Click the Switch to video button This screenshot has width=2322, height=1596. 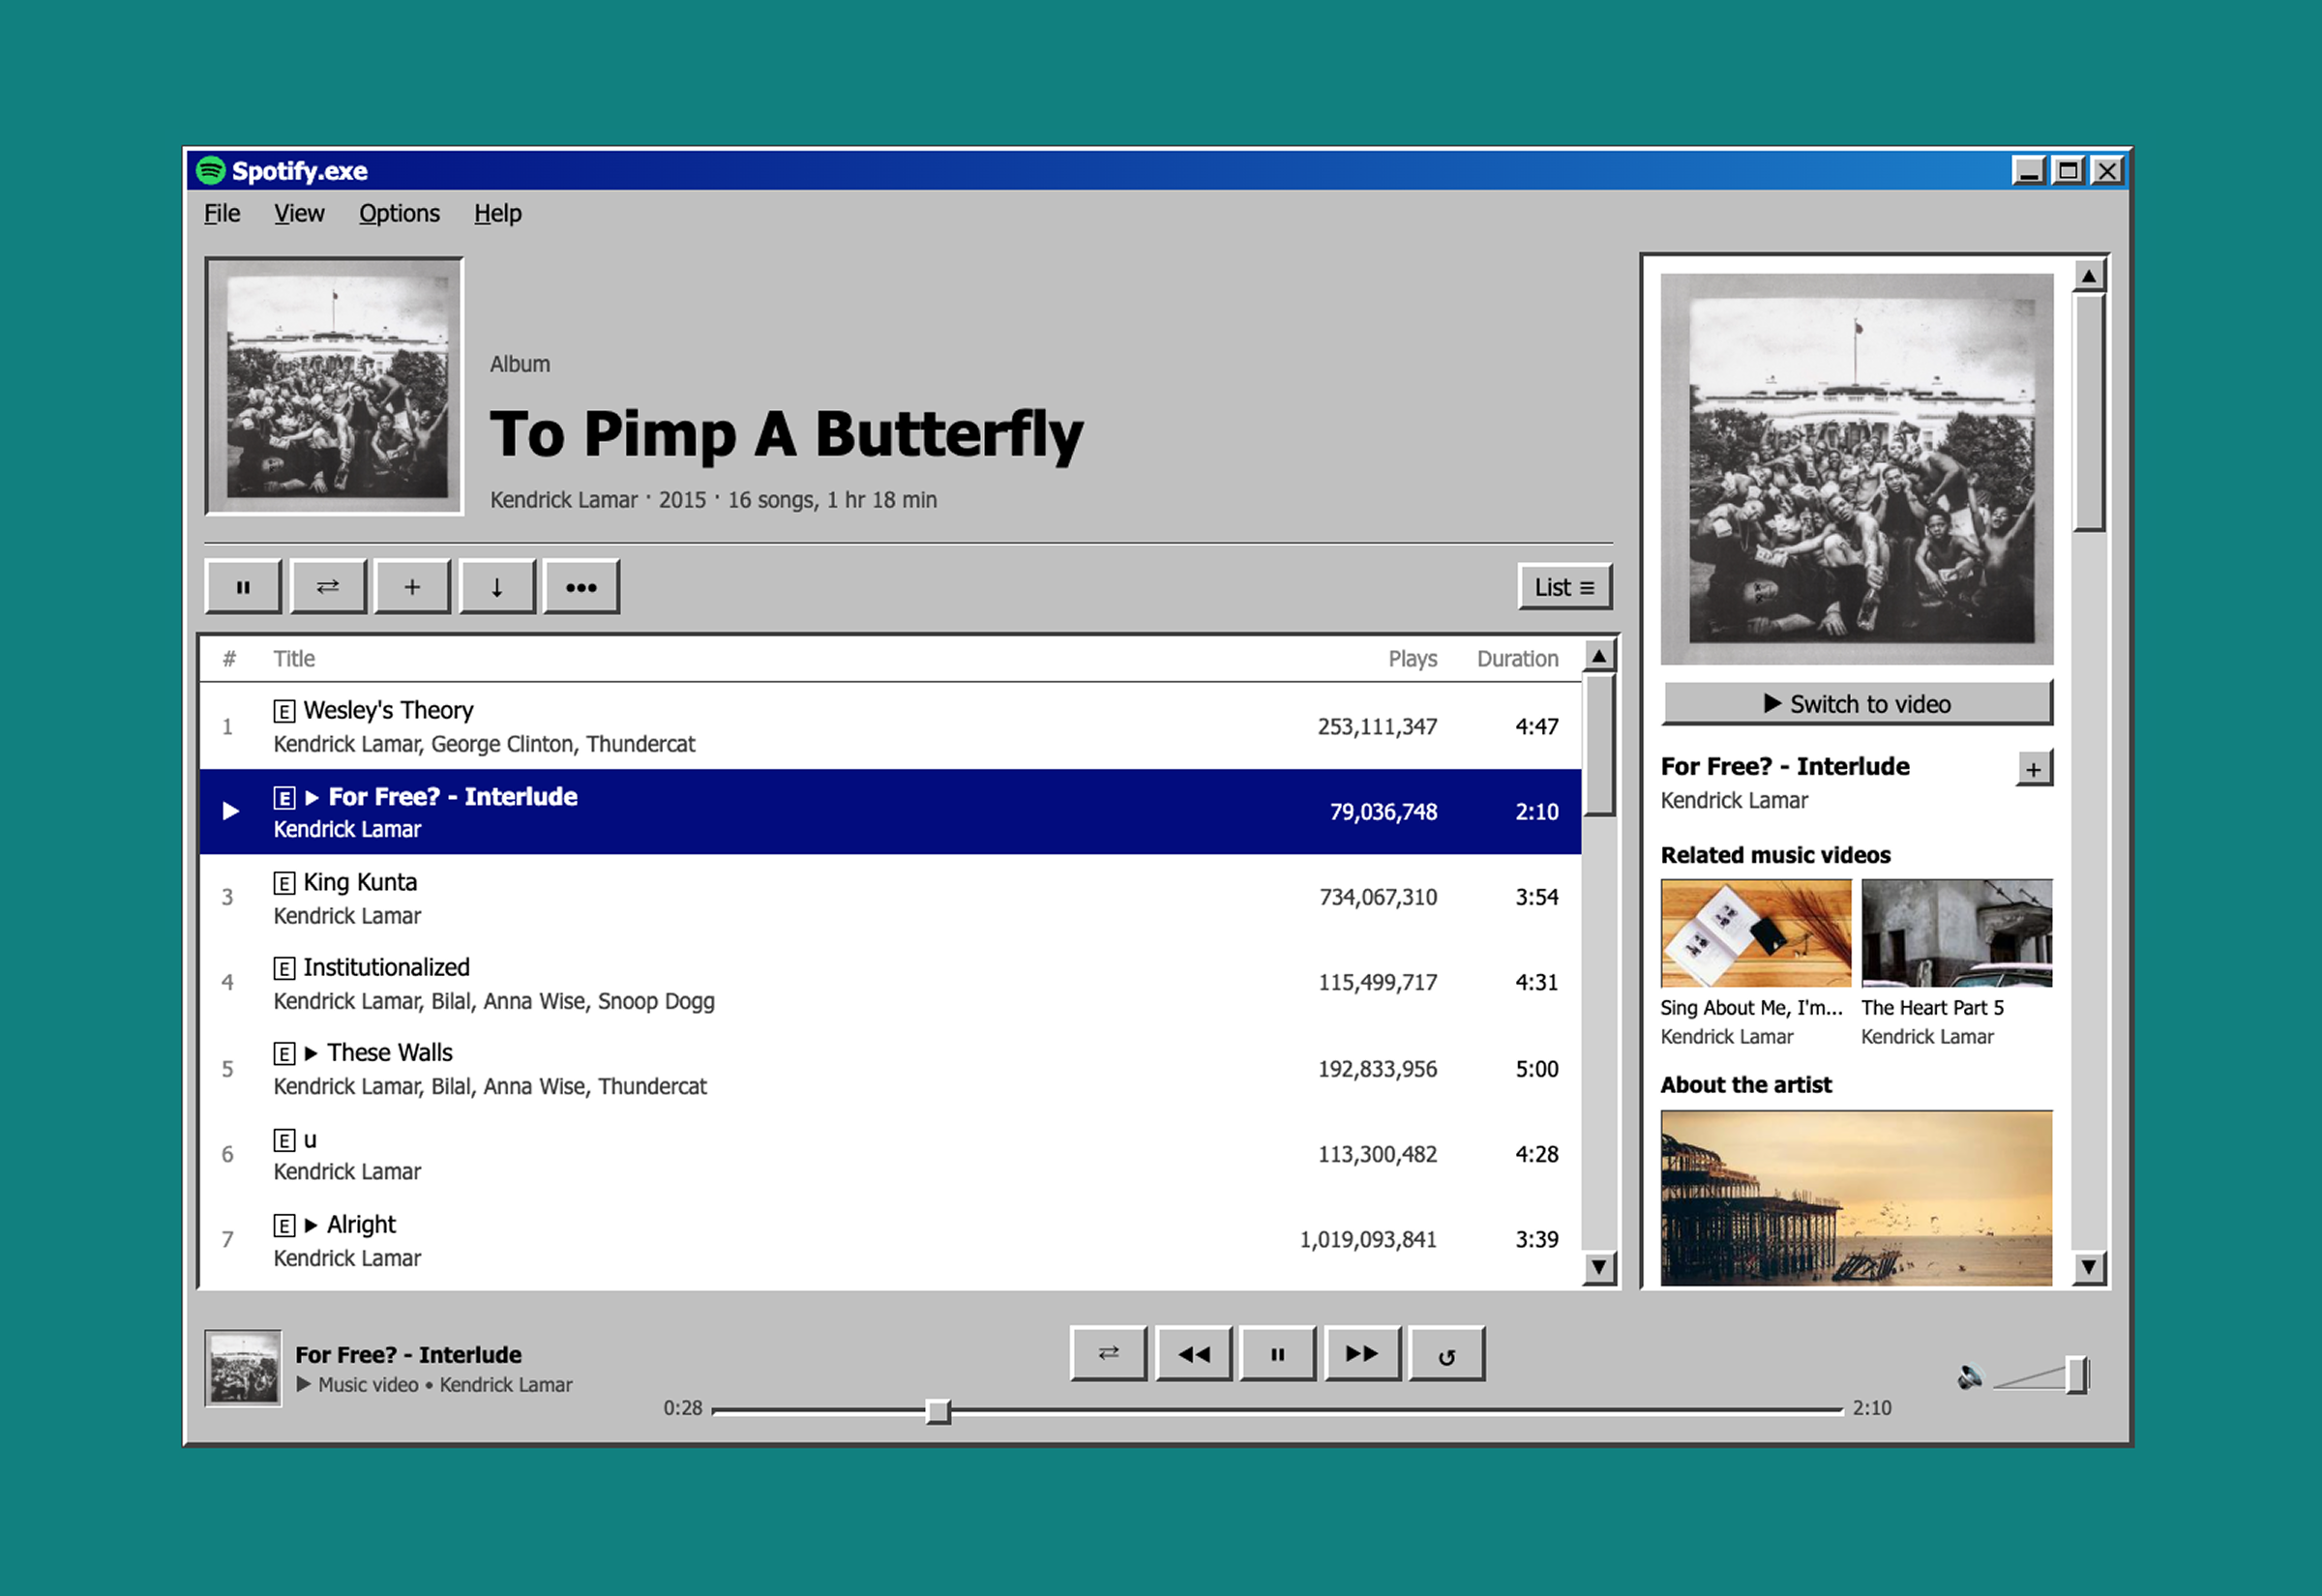(x=1857, y=704)
